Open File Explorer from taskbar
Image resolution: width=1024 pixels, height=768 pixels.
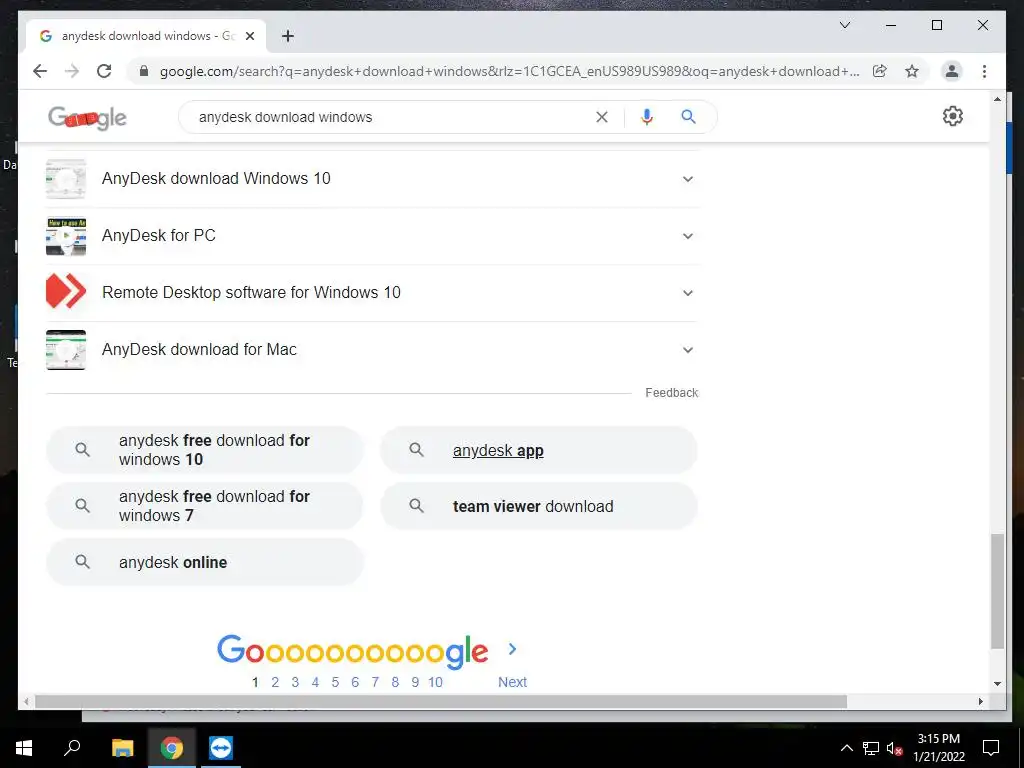tap(122, 748)
